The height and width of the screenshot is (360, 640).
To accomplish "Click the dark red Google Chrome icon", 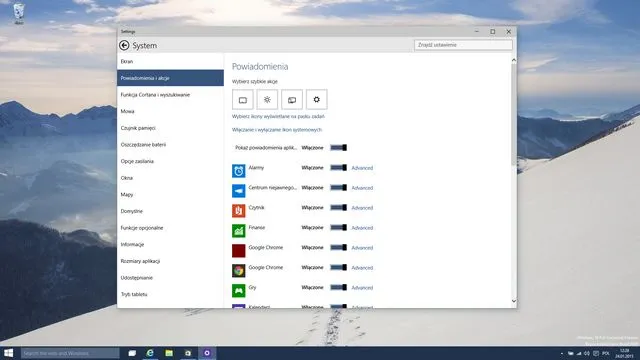I will click(239, 251).
